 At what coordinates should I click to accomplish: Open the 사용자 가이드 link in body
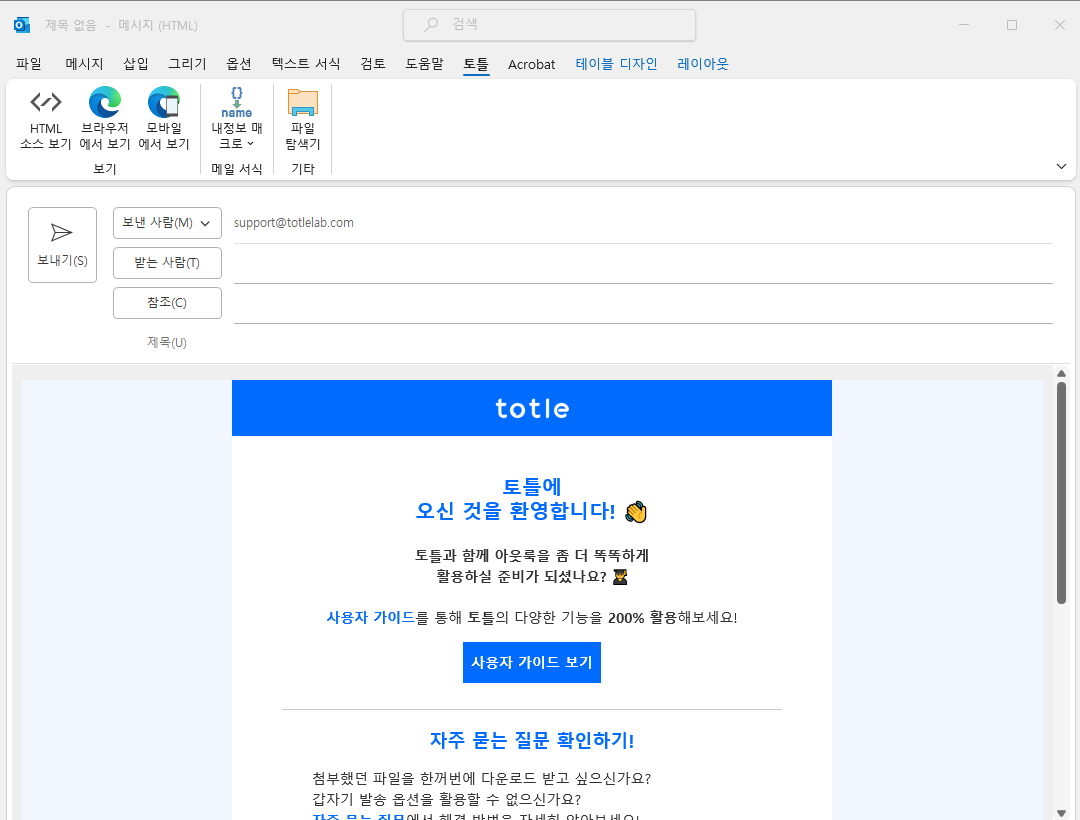tap(371, 618)
